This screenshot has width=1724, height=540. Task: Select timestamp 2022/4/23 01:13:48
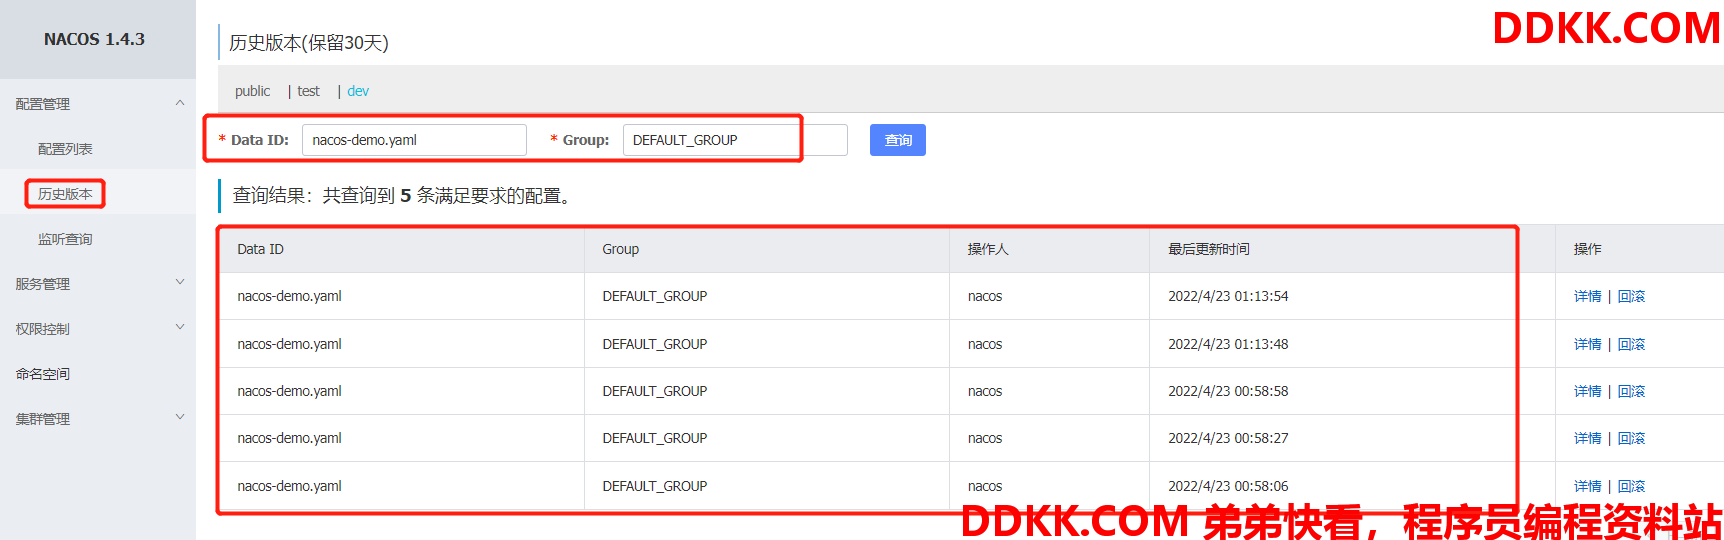click(1228, 344)
